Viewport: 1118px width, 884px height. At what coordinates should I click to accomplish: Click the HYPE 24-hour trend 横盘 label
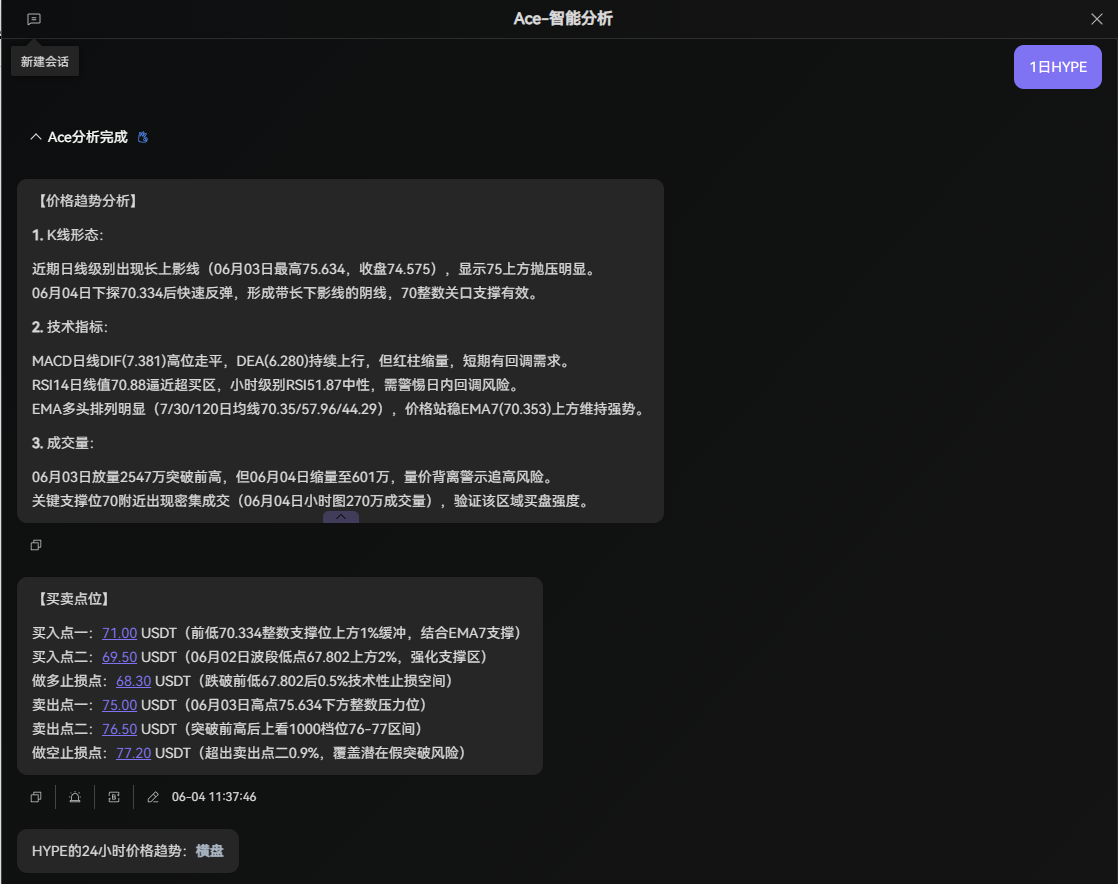click(210, 851)
